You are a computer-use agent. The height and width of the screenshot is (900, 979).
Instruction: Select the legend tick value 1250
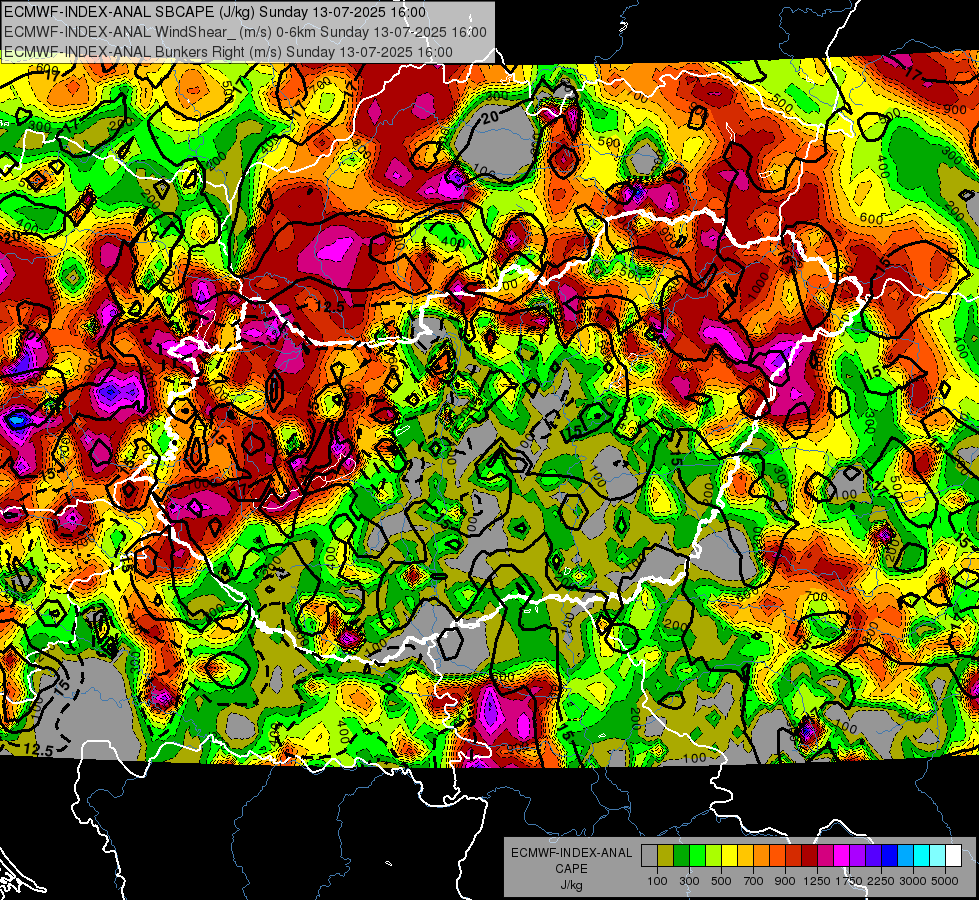click(x=817, y=881)
